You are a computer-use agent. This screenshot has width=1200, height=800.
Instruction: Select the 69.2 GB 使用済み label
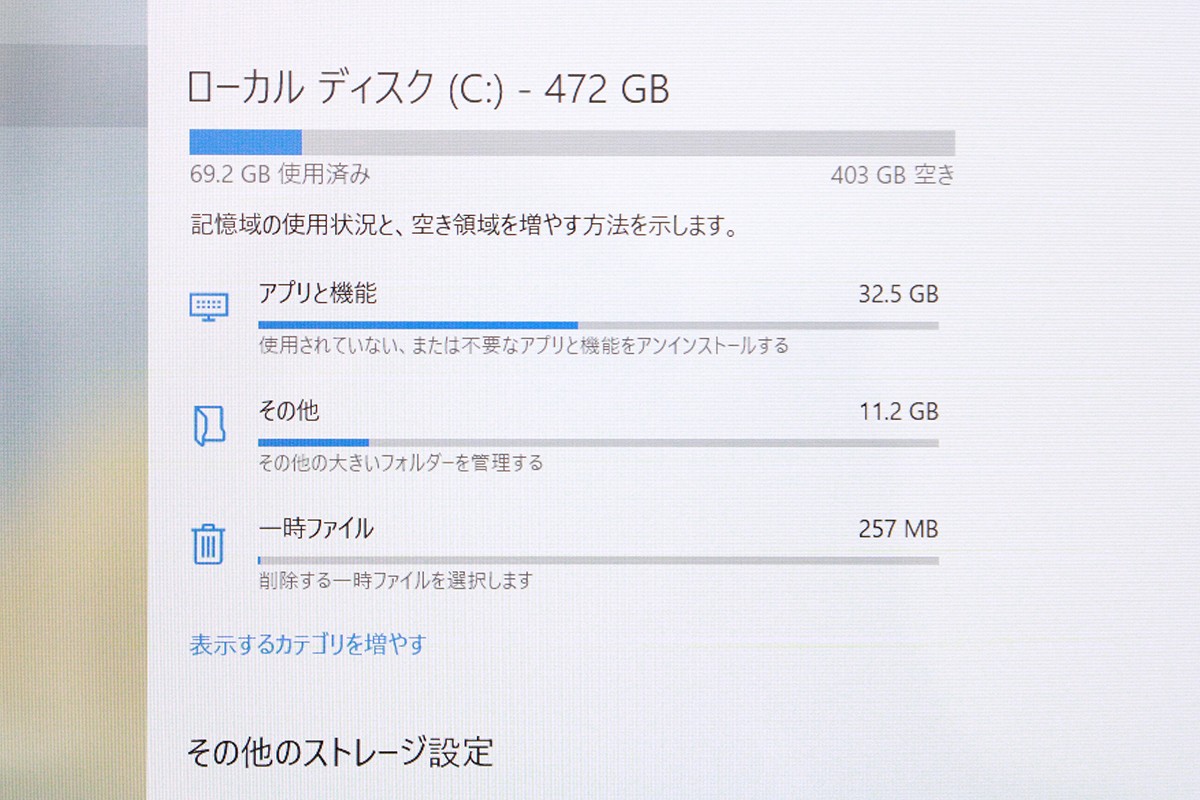tap(280, 174)
